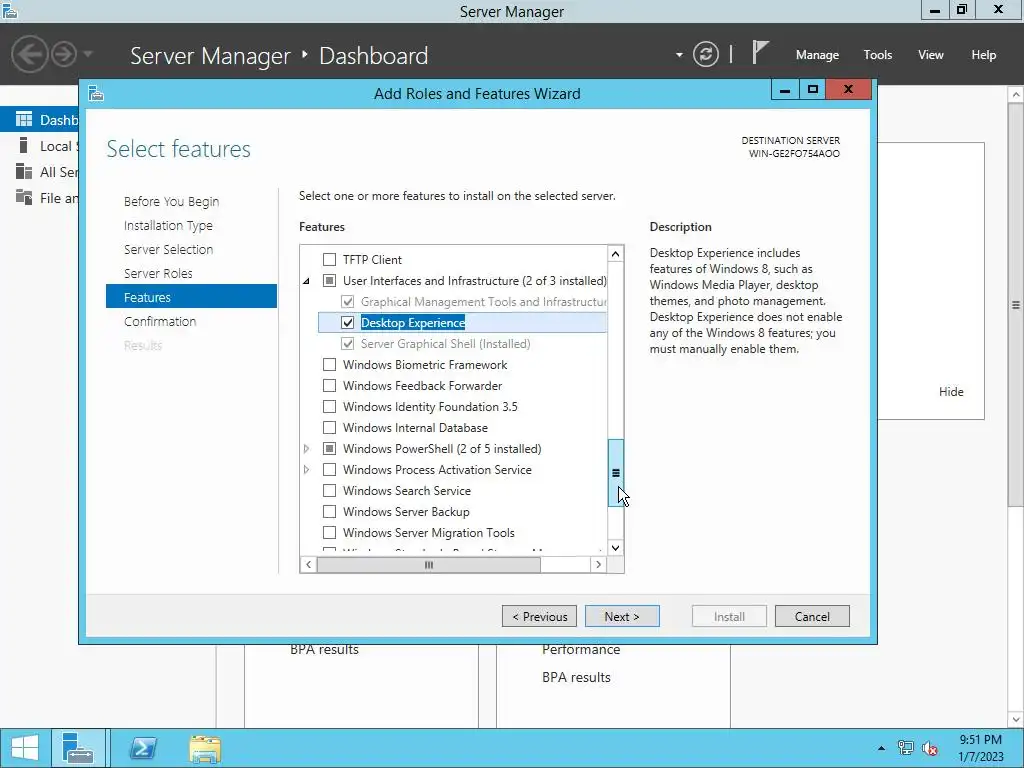Click Server Manager dashboard vertical scrollbar thumb

1016,304
